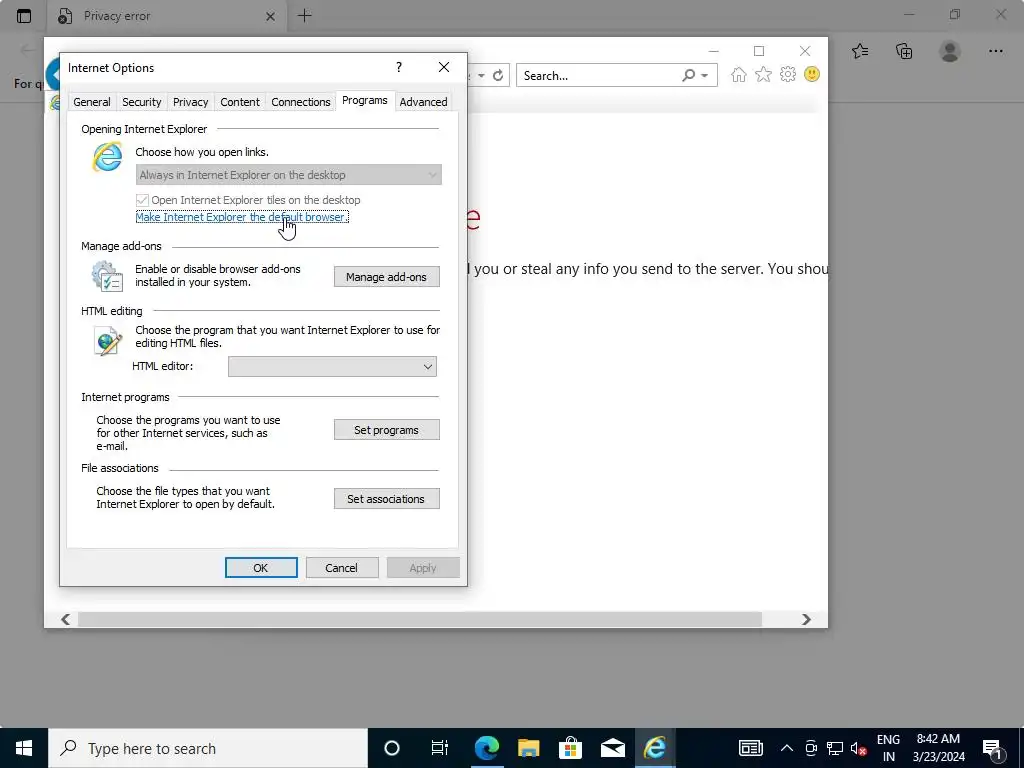Click the Internet Explorer logo in dialog

(x=107, y=157)
